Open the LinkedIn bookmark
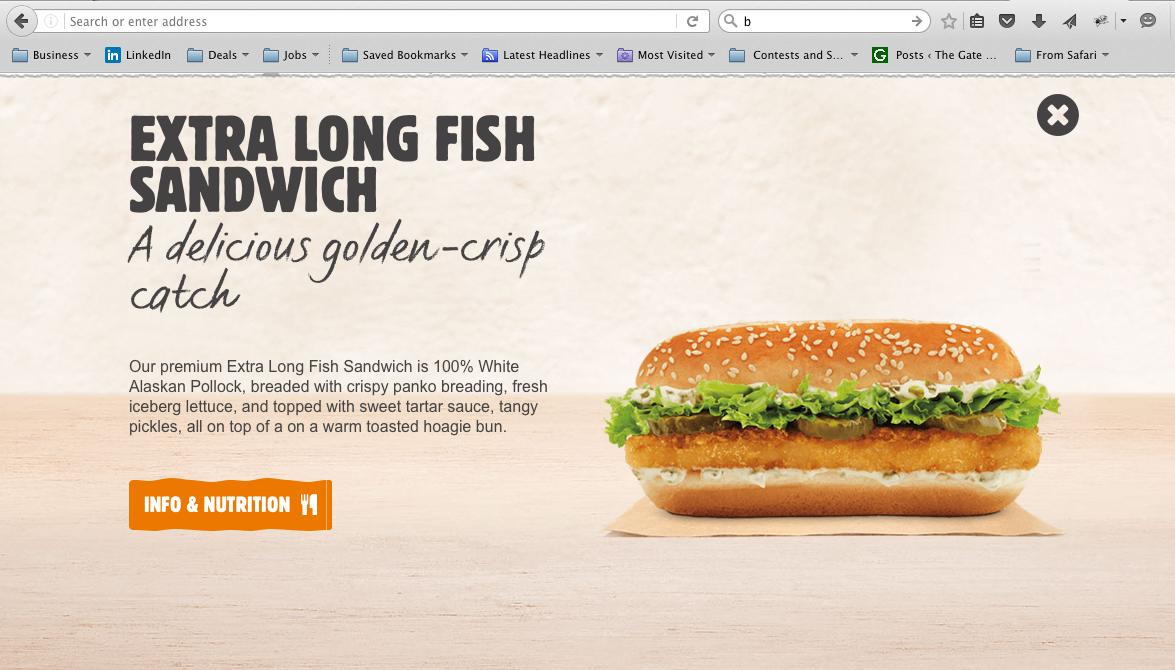This screenshot has width=1175, height=670. [139, 55]
